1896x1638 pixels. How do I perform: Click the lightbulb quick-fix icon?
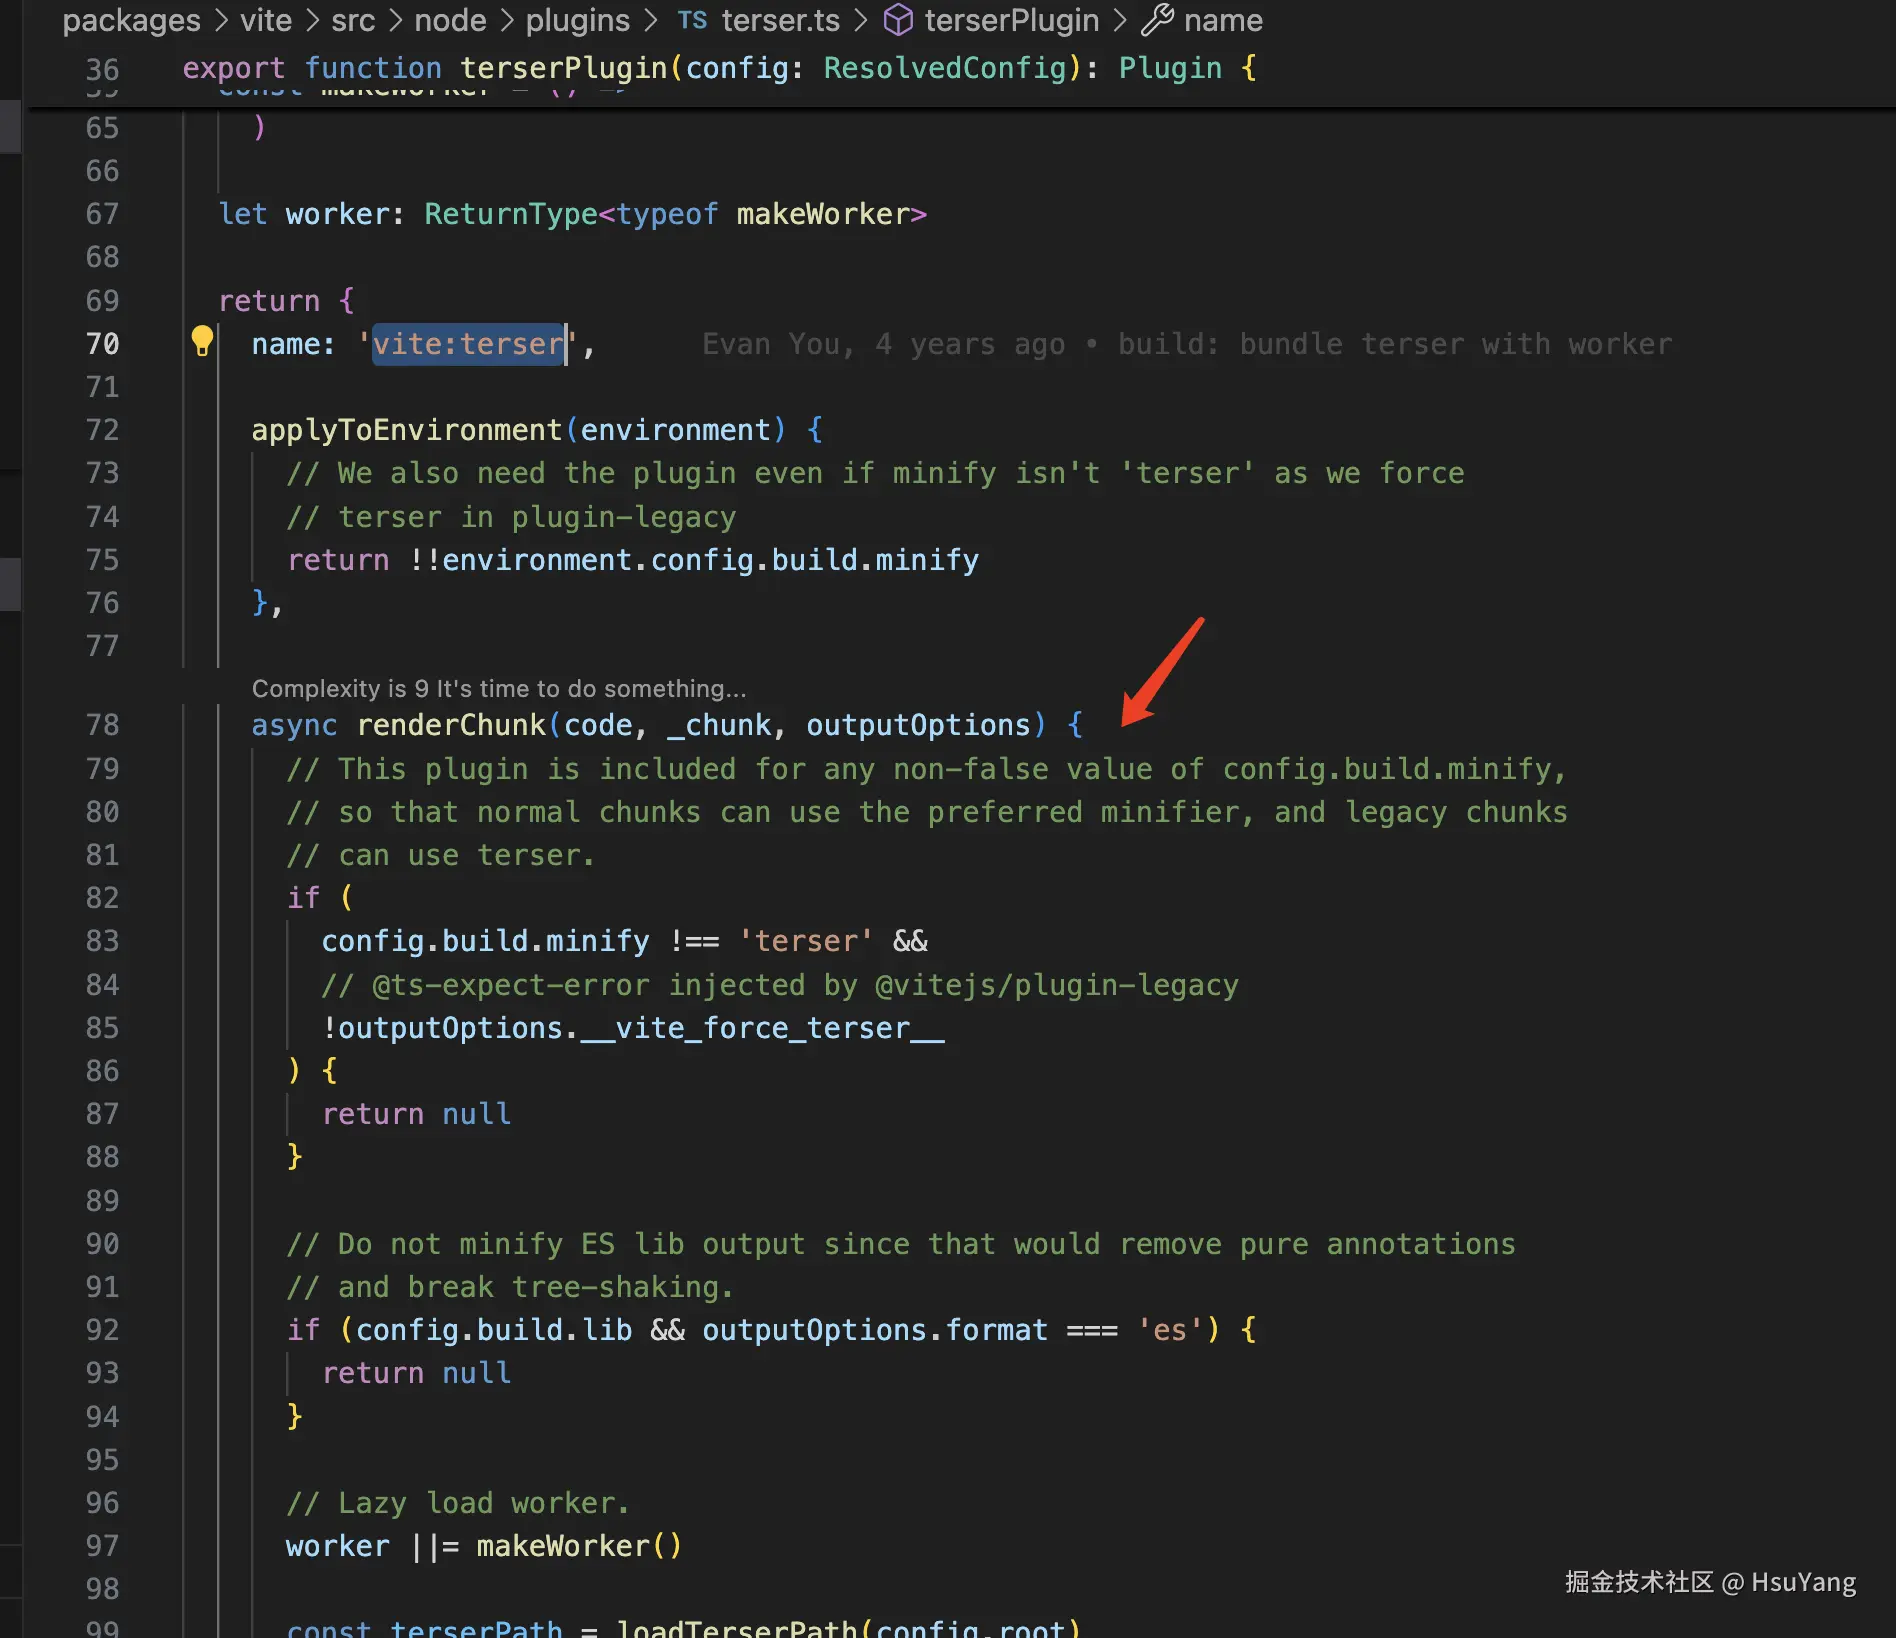pos(202,342)
